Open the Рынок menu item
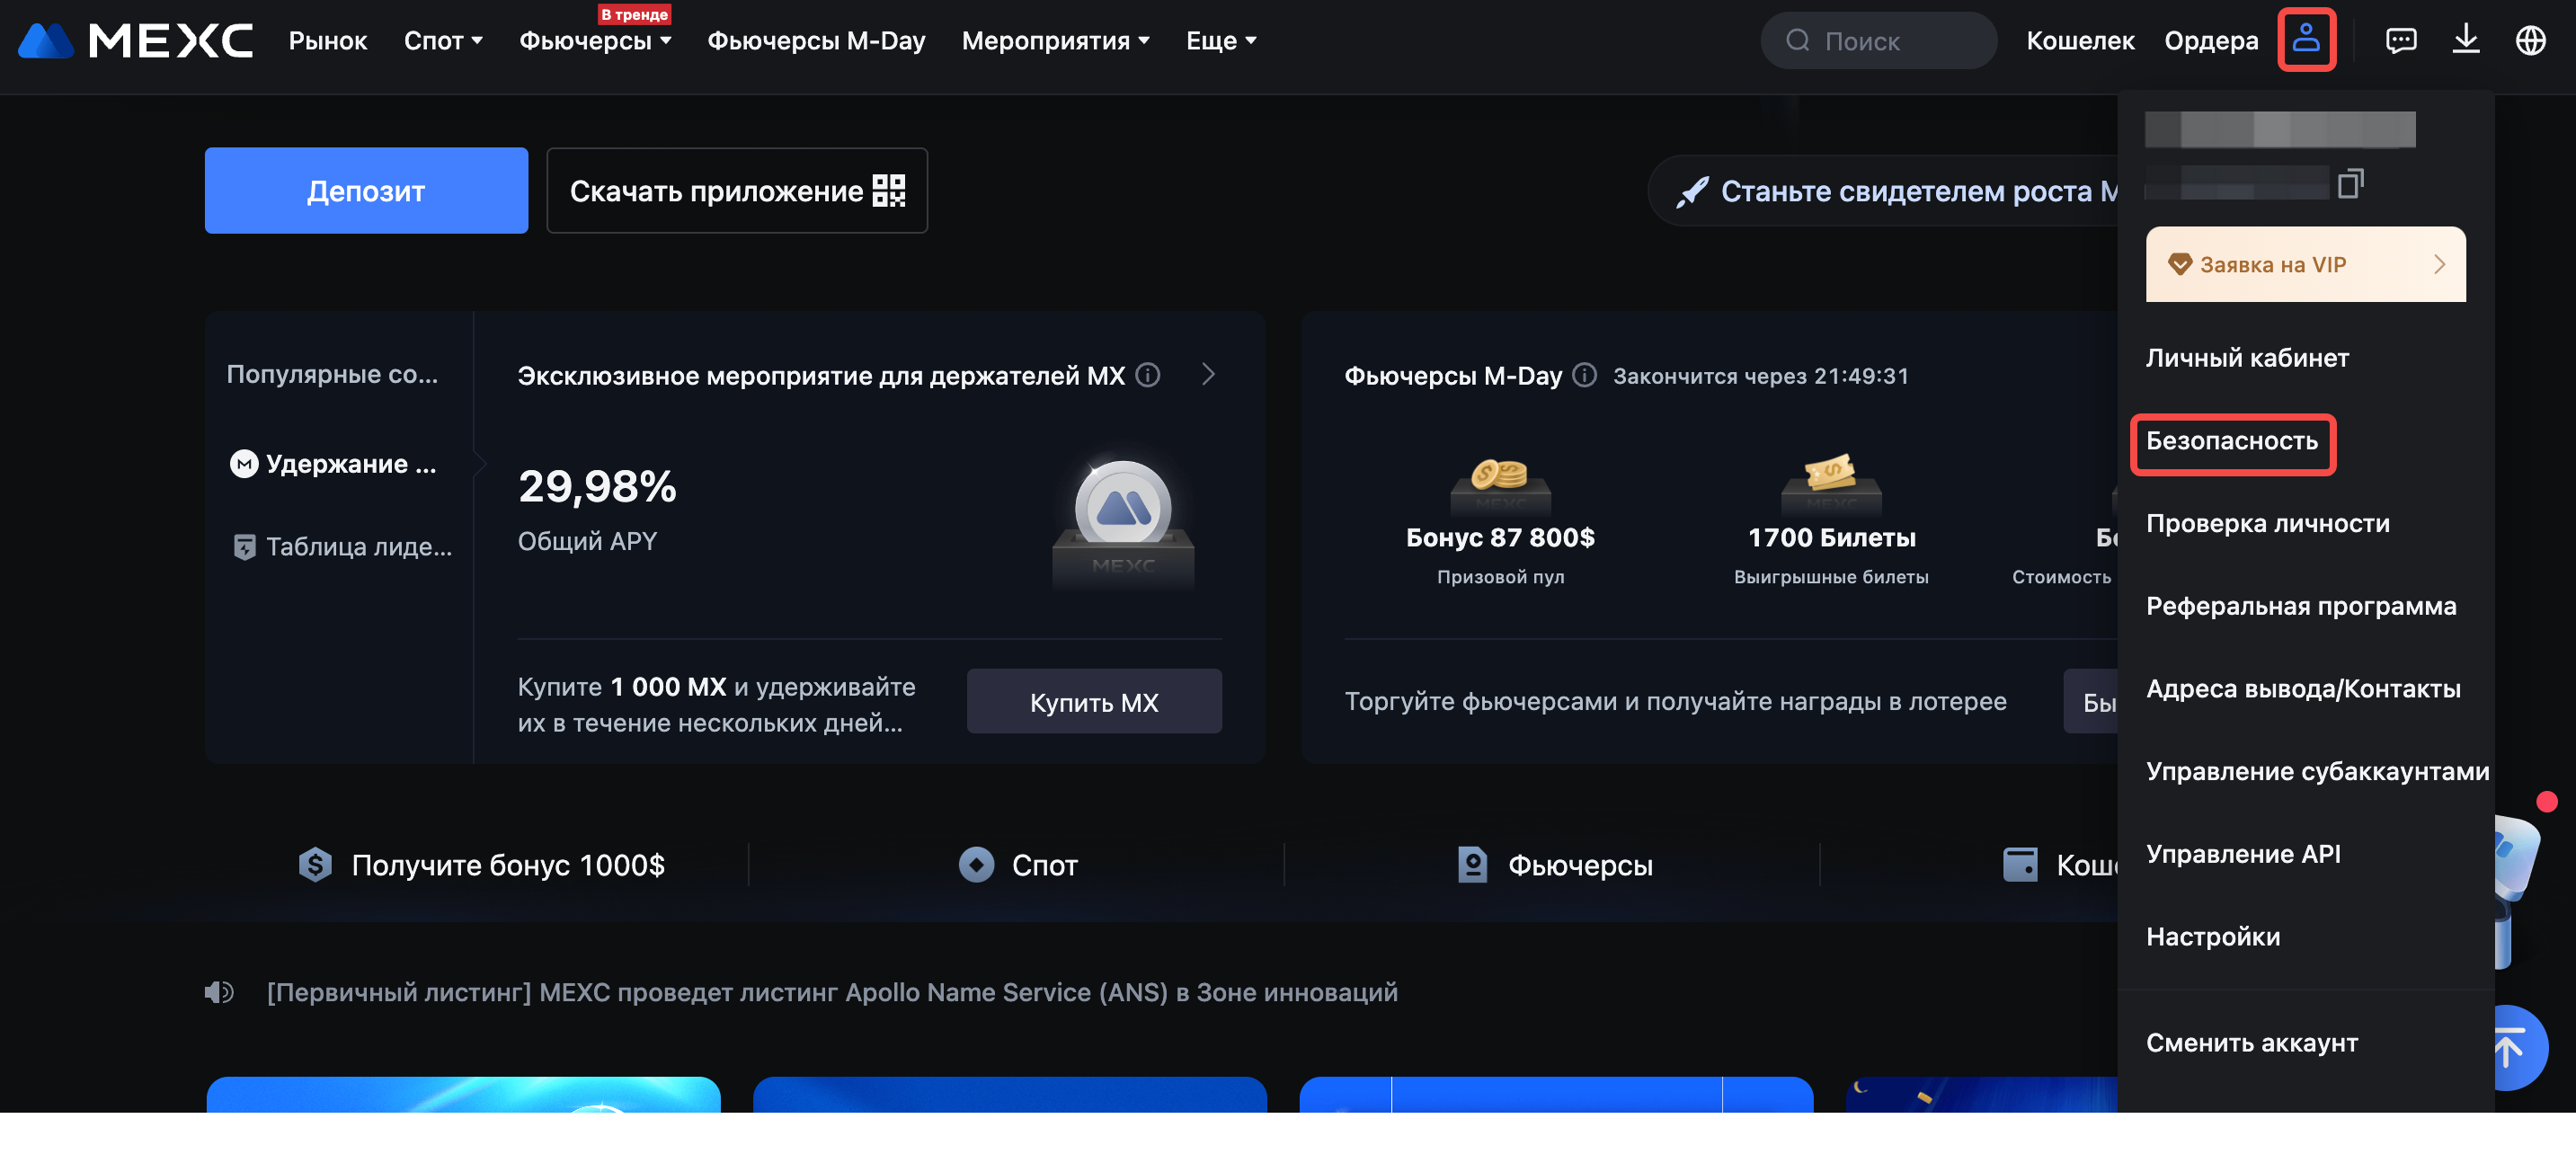The width and height of the screenshot is (2576, 1163). point(328,41)
